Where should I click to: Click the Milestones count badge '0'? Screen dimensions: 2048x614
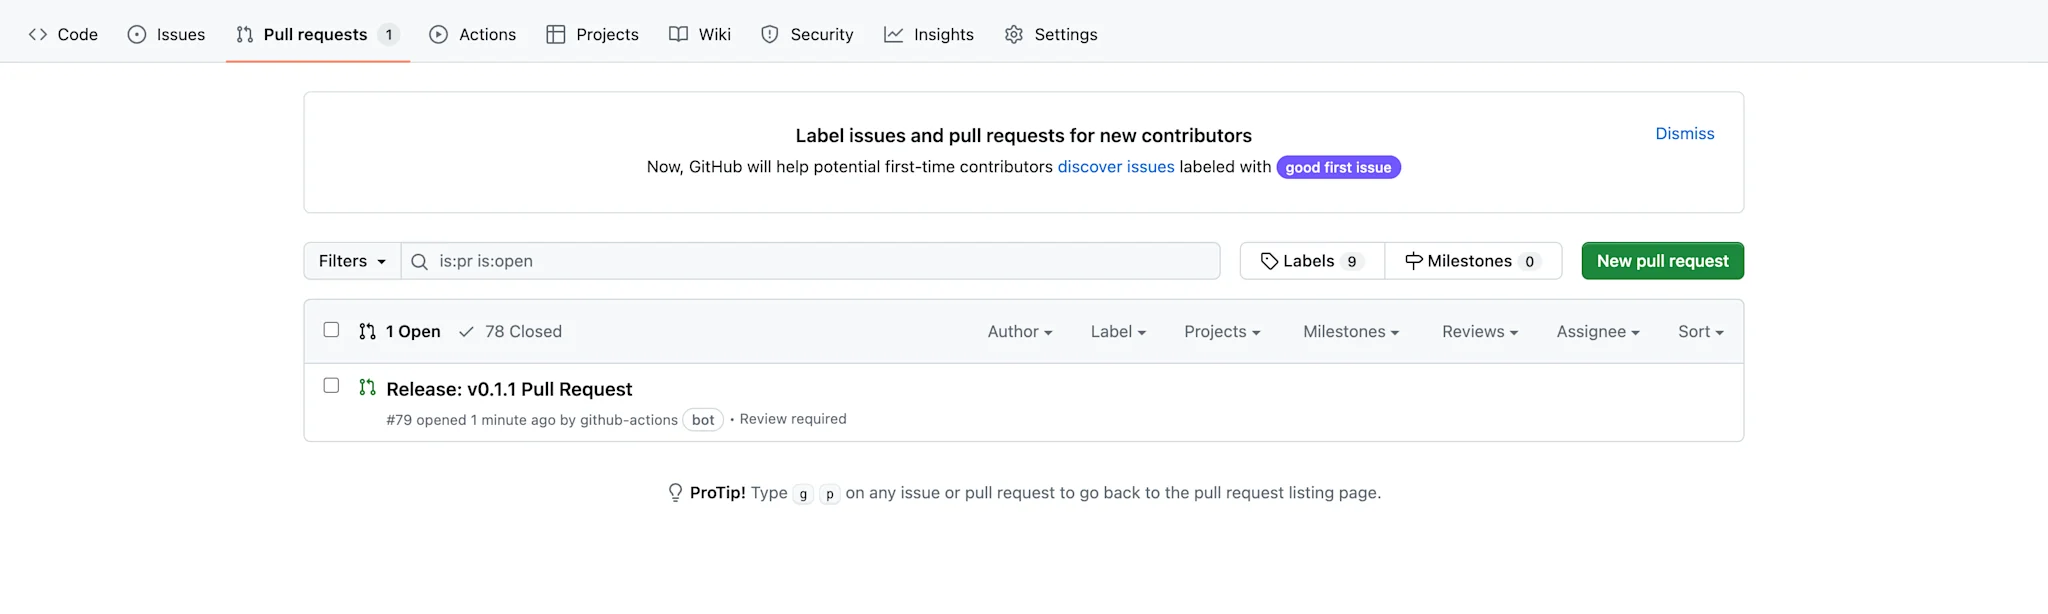coord(1529,262)
